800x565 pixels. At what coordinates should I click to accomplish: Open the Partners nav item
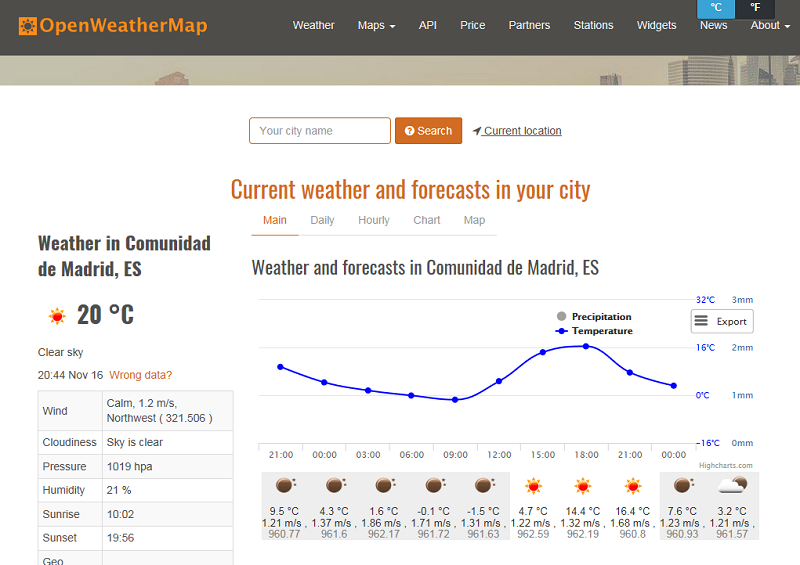click(x=529, y=26)
